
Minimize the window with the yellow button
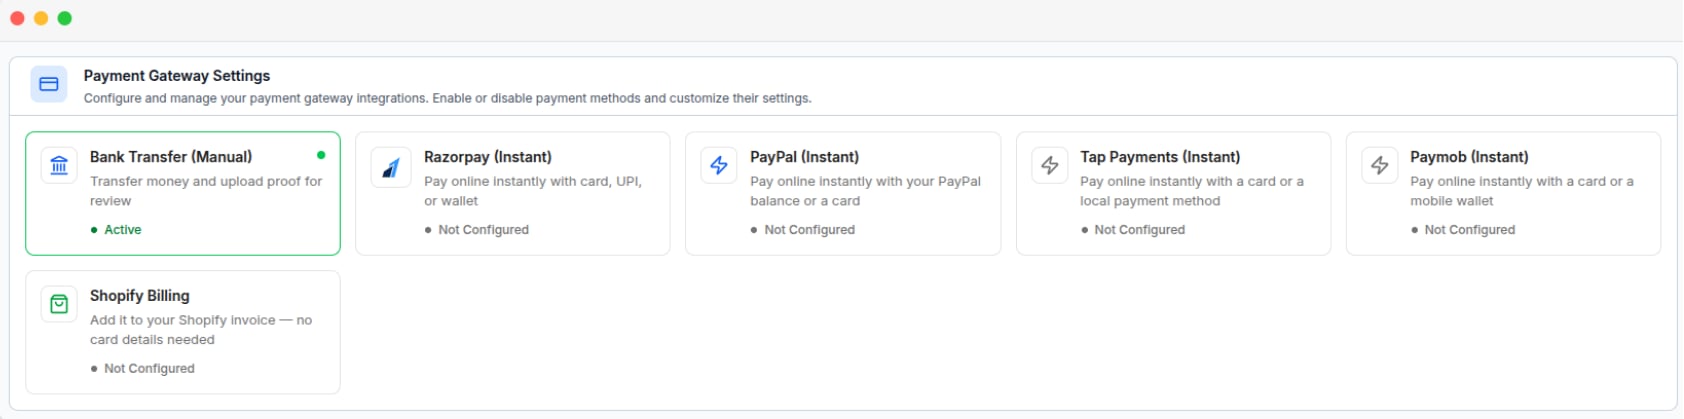(x=41, y=18)
